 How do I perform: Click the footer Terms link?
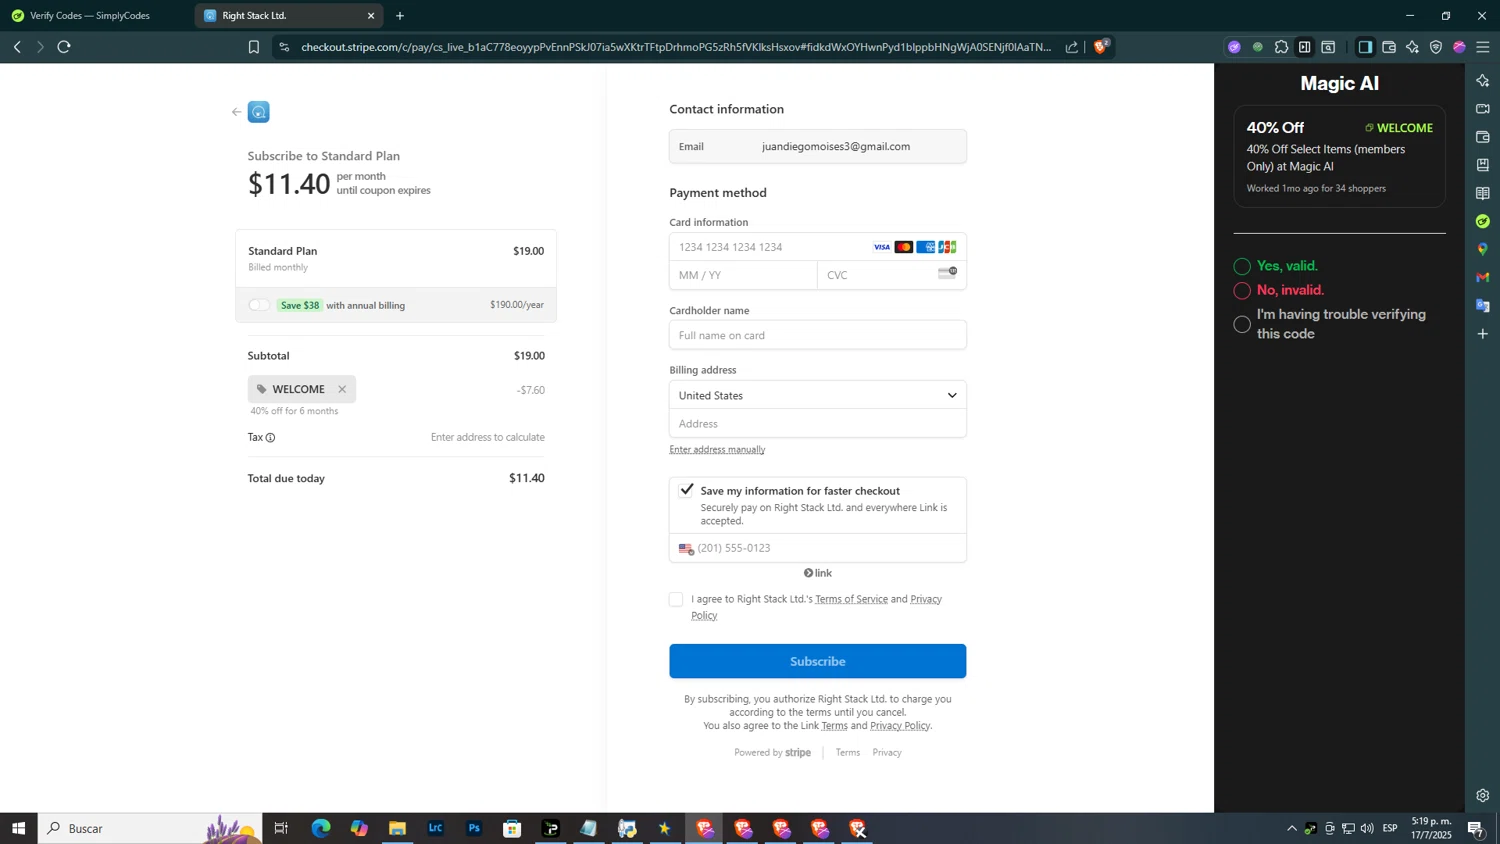[848, 753]
